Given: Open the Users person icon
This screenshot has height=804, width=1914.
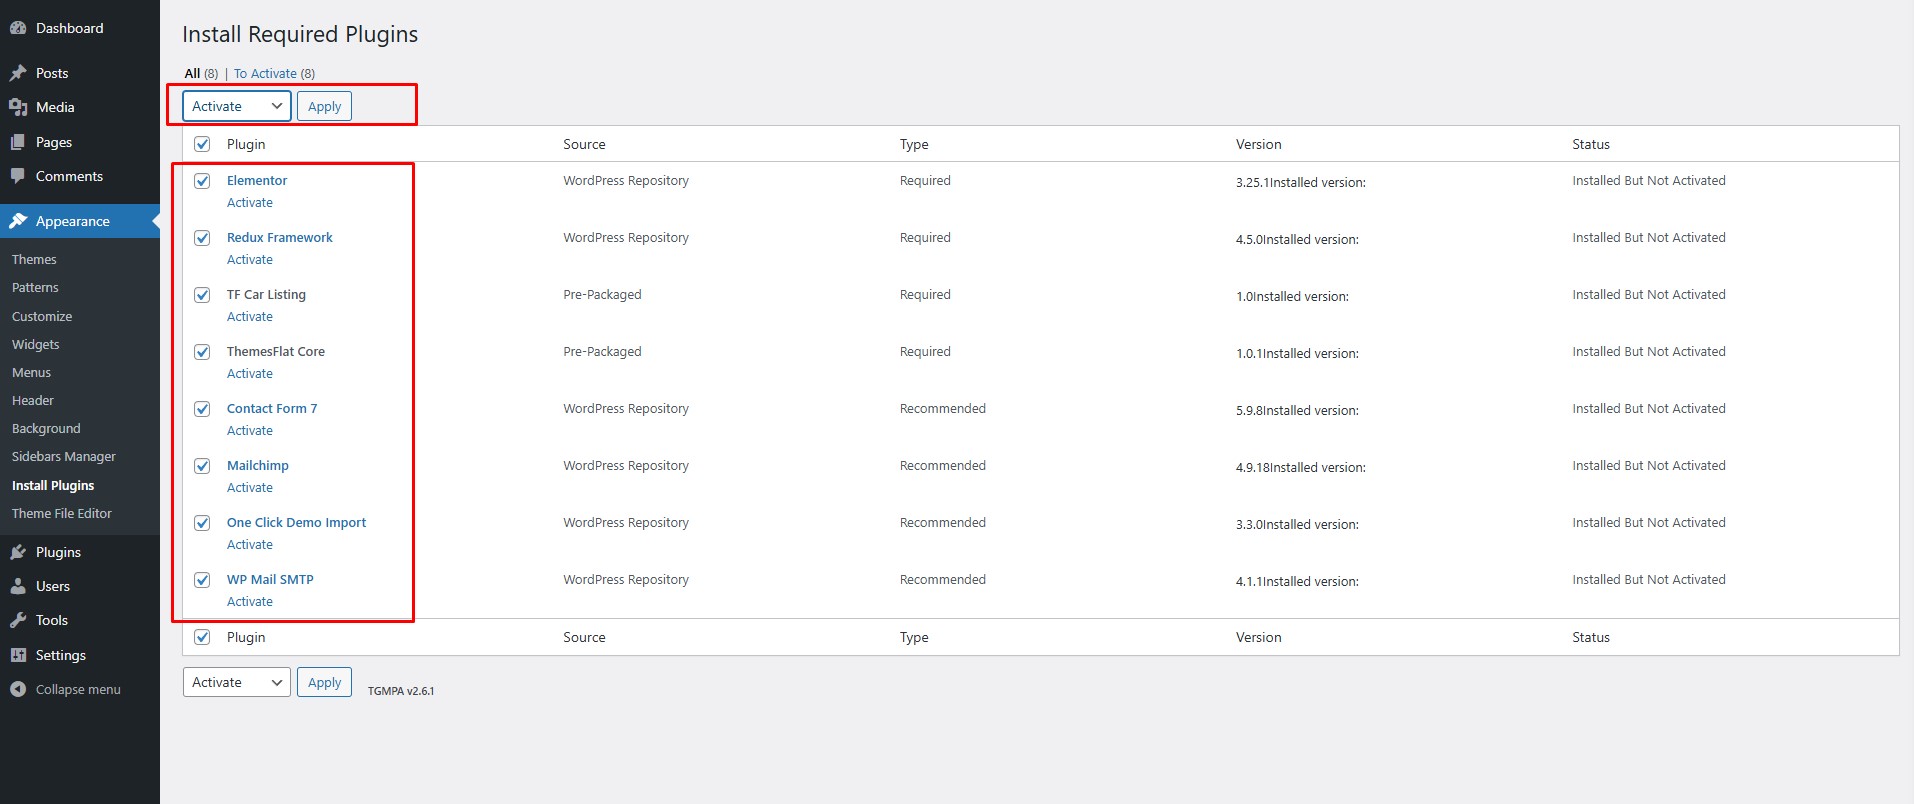Looking at the screenshot, I should coord(18,586).
